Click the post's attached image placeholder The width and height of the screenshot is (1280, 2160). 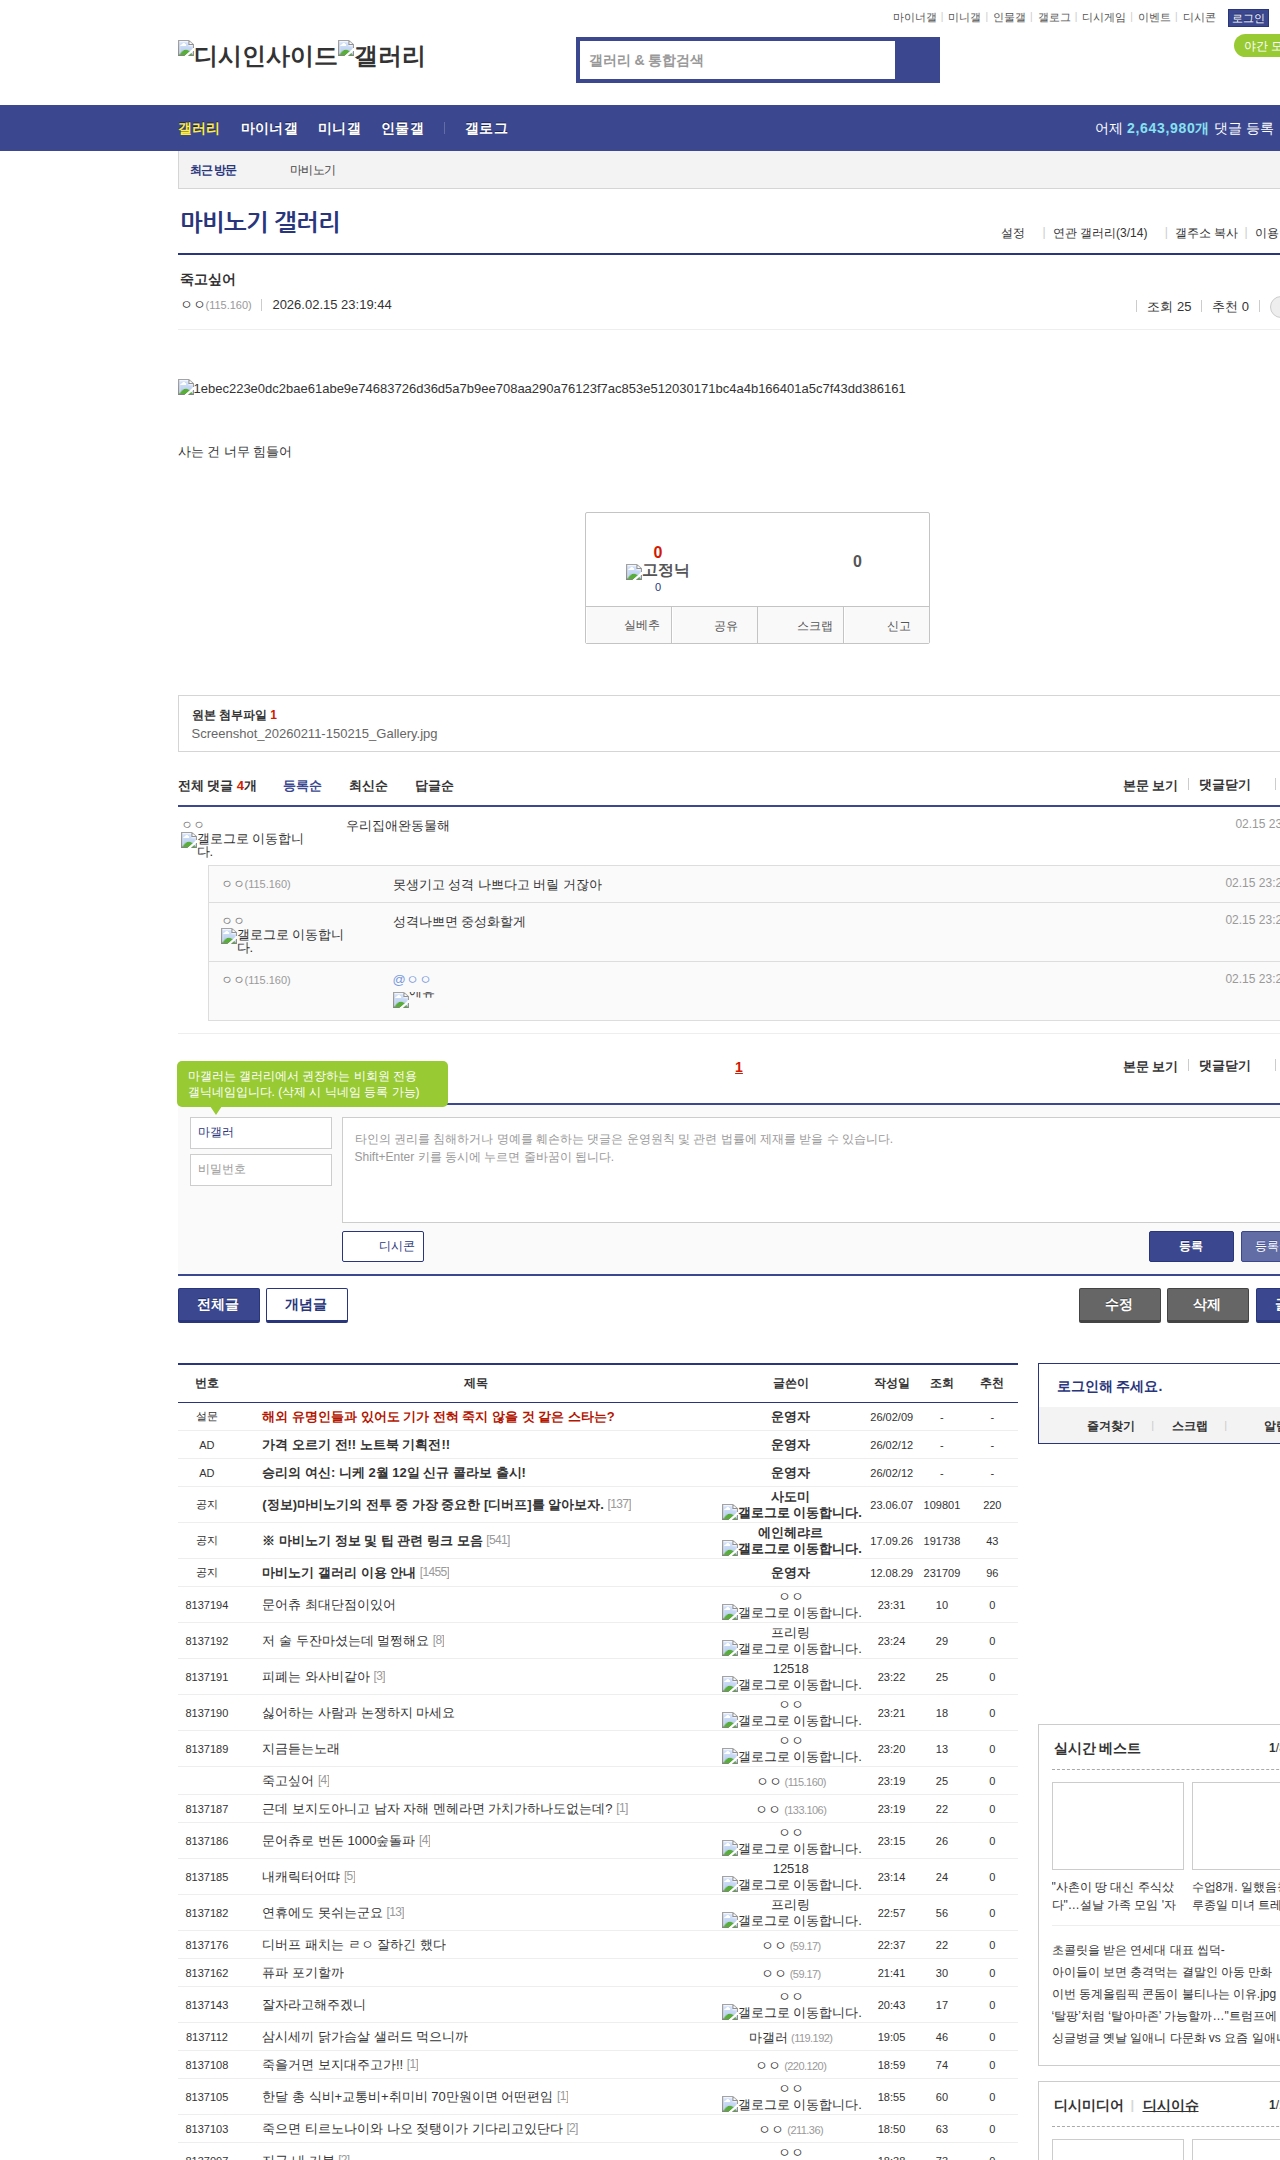point(541,388)
